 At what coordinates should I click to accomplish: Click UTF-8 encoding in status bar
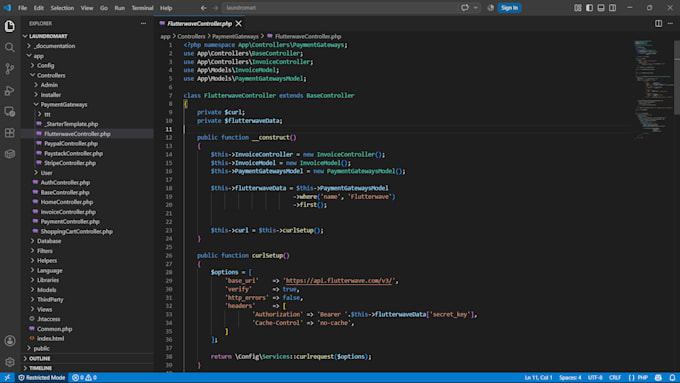(595, 378)
